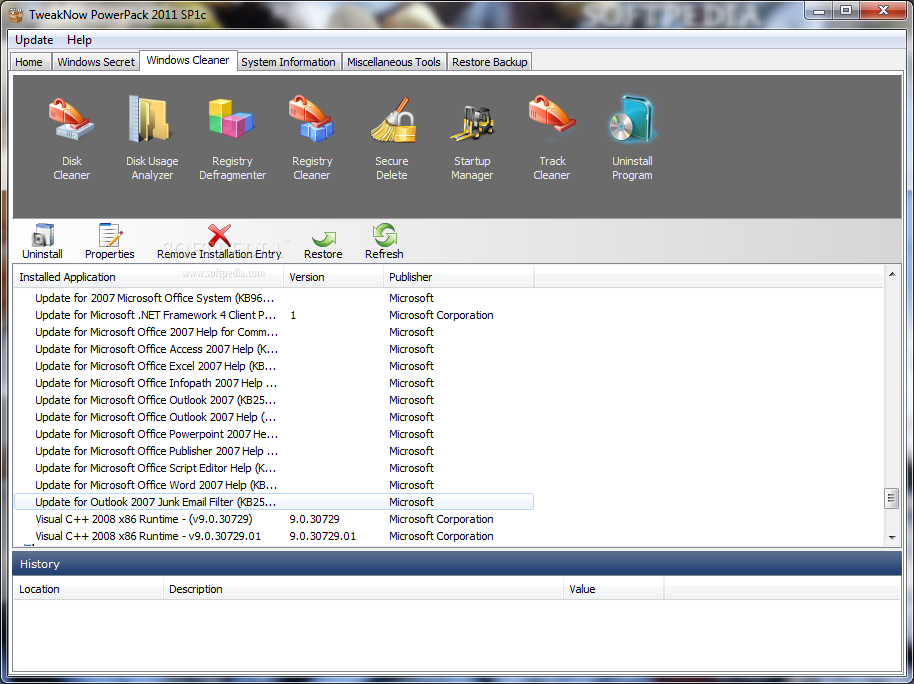Click Remove Installation Entry

[219, 241]
